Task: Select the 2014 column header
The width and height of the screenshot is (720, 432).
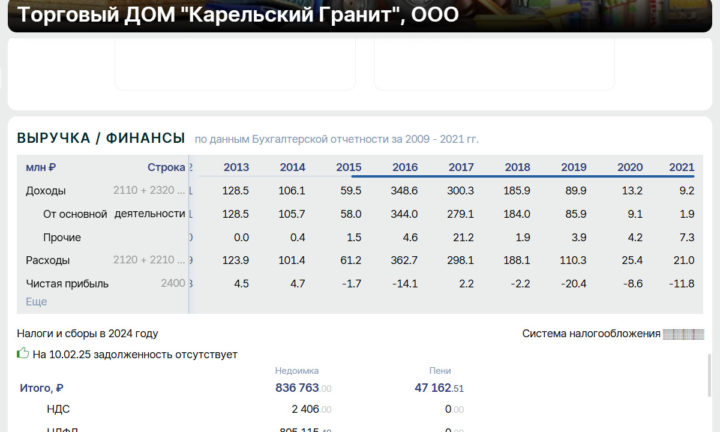Action: (292, 167)
